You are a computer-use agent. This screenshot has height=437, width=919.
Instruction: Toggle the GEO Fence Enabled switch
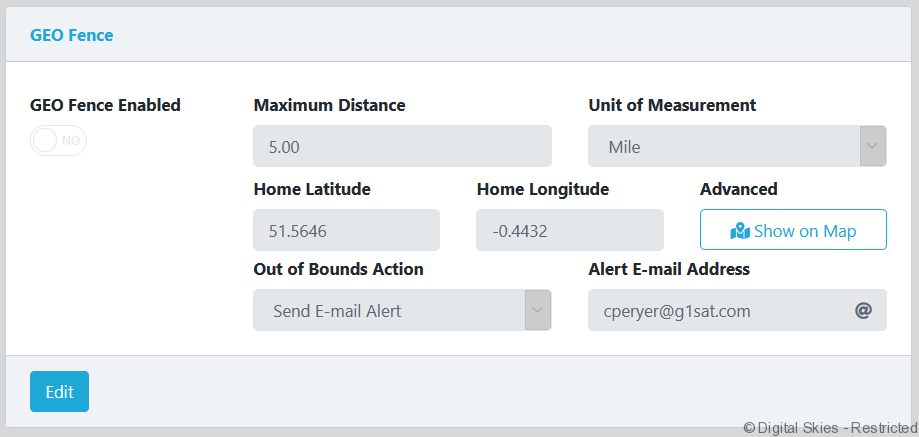pyautogui.click(x=59, y=141)
